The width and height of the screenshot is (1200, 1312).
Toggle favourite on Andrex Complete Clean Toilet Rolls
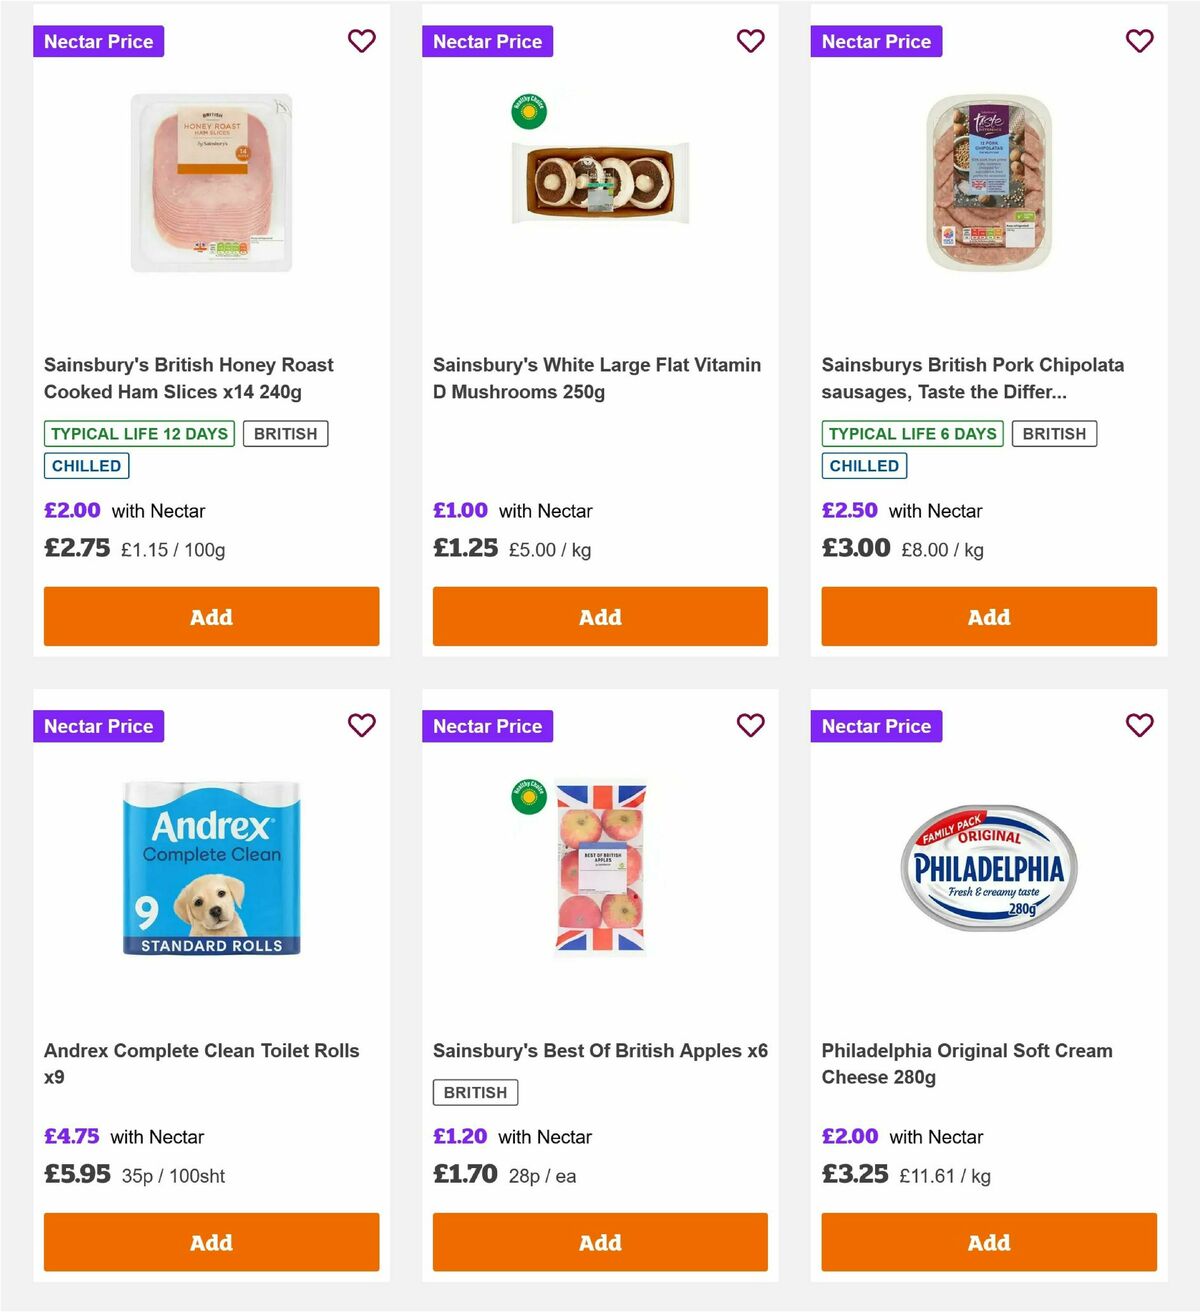click(x=361, y=726)
